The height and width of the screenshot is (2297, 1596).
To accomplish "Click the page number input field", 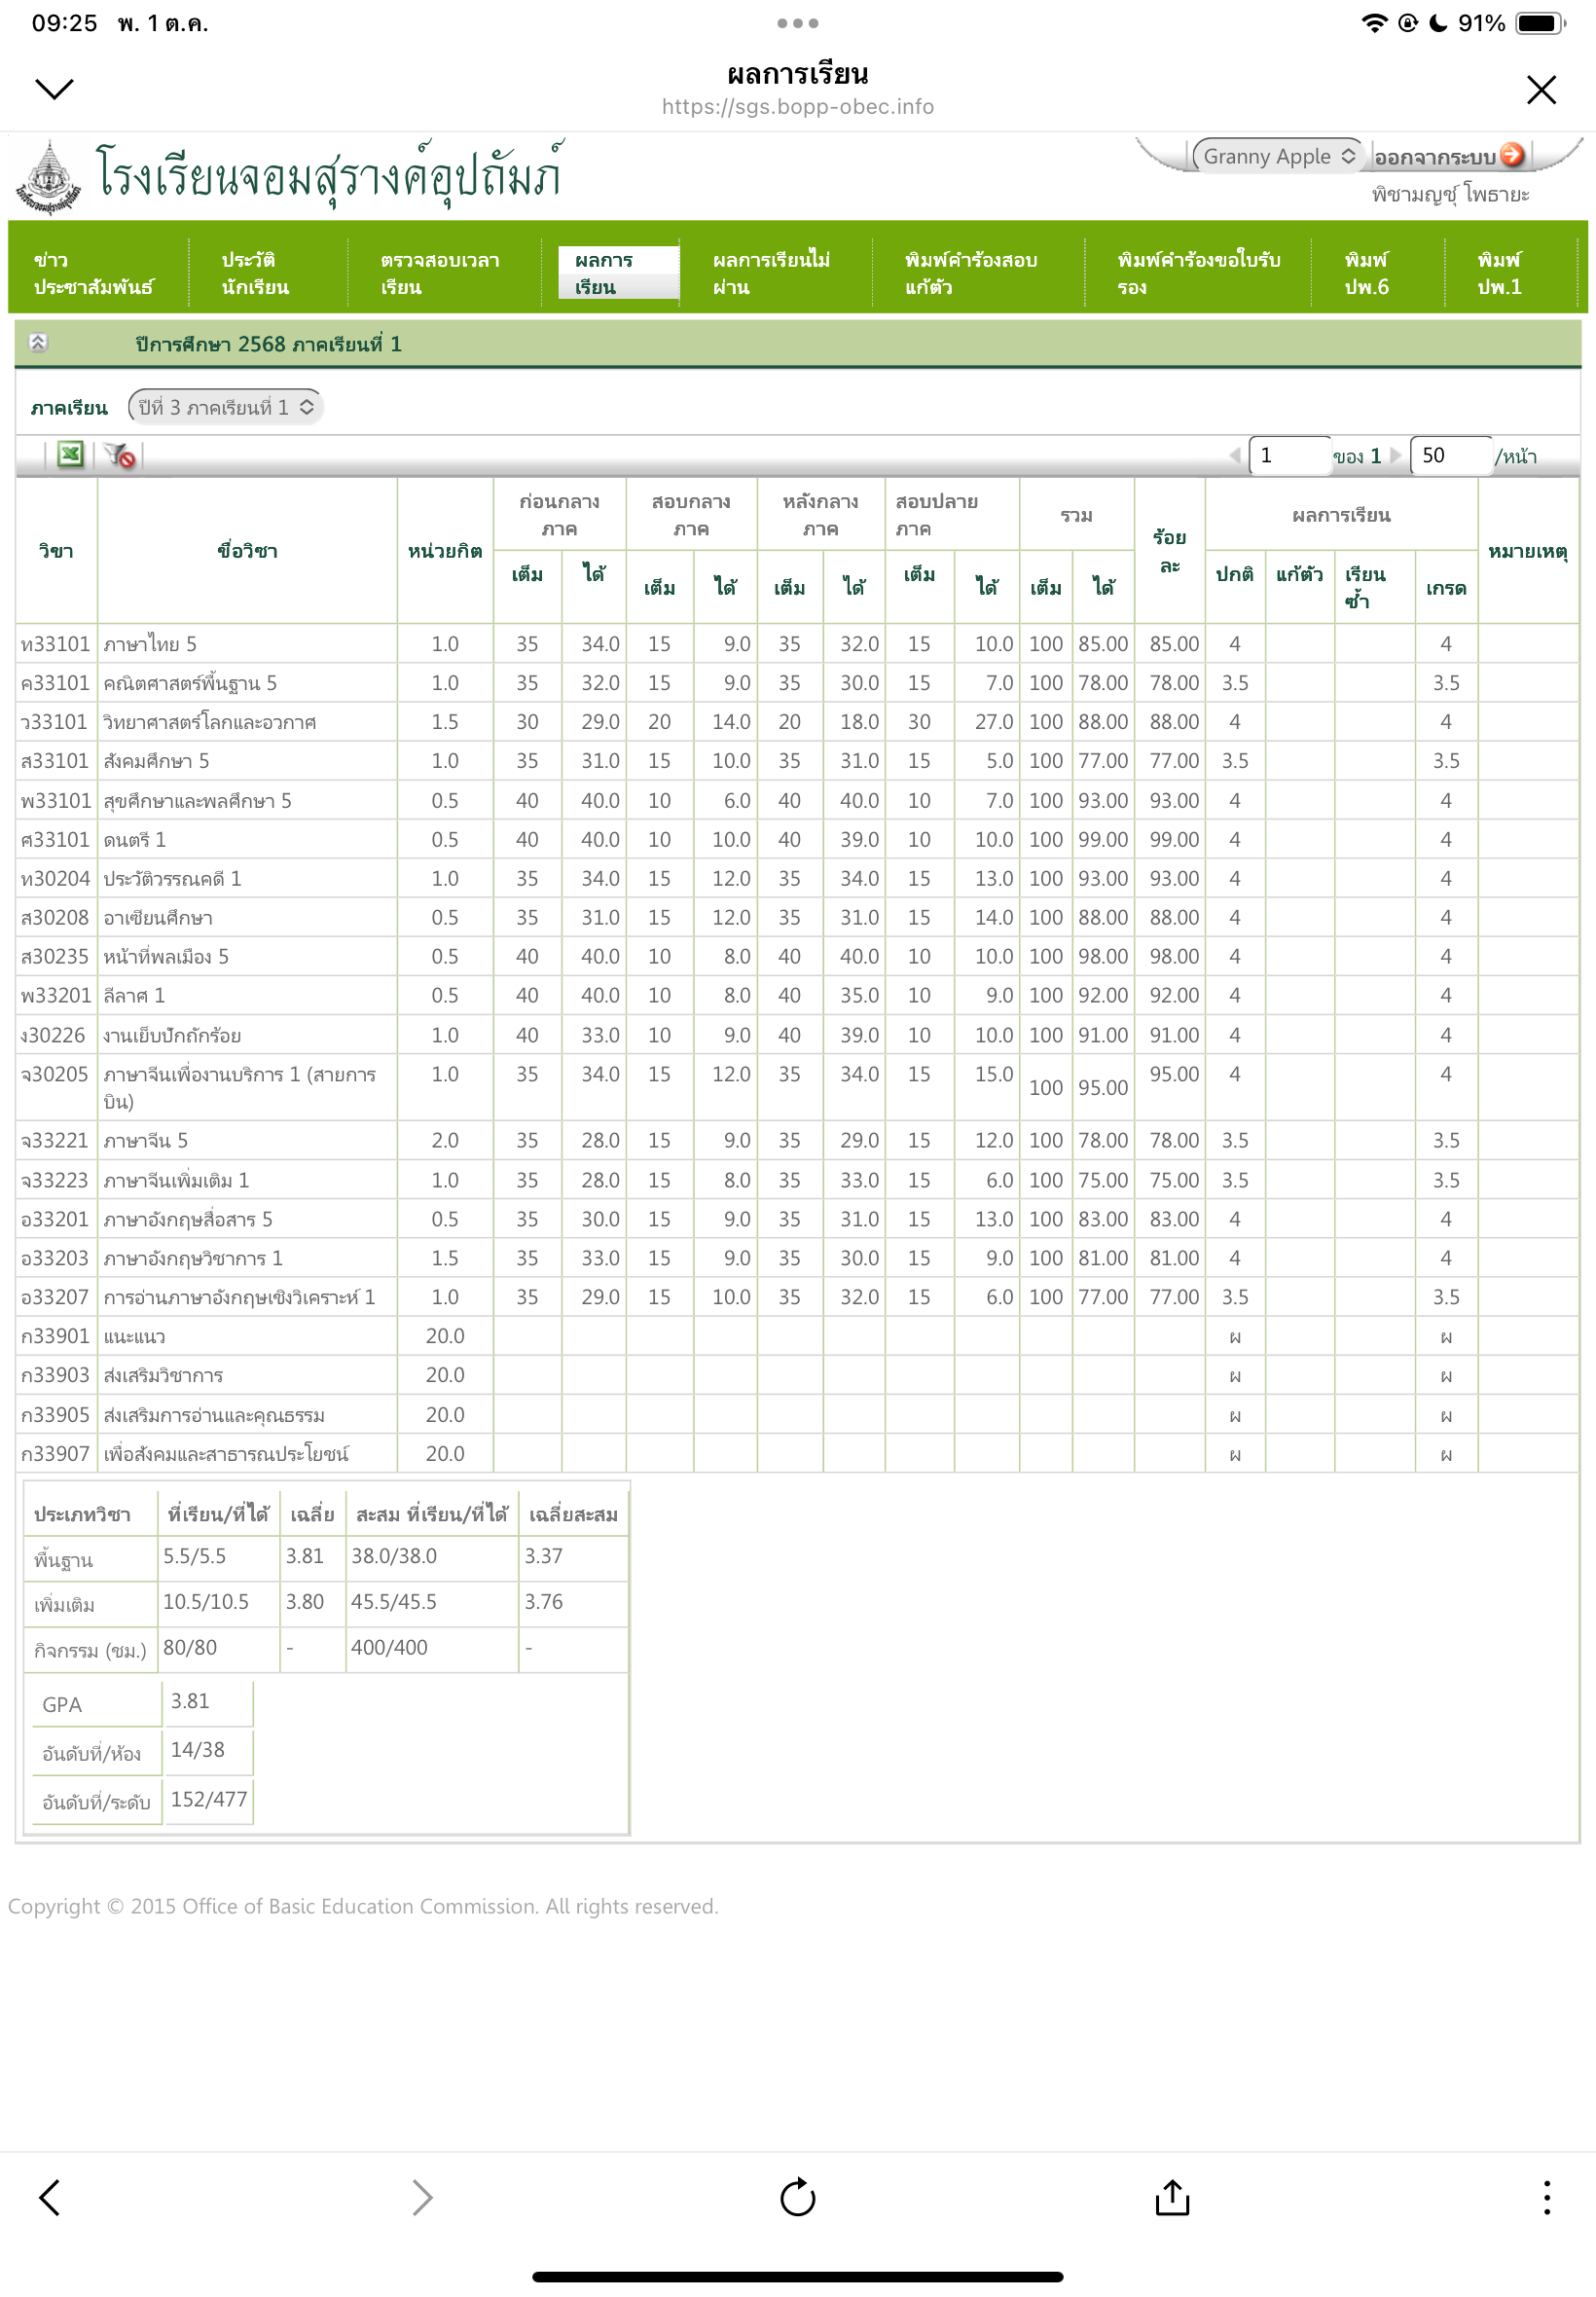I will click(x=1288, y=456).
